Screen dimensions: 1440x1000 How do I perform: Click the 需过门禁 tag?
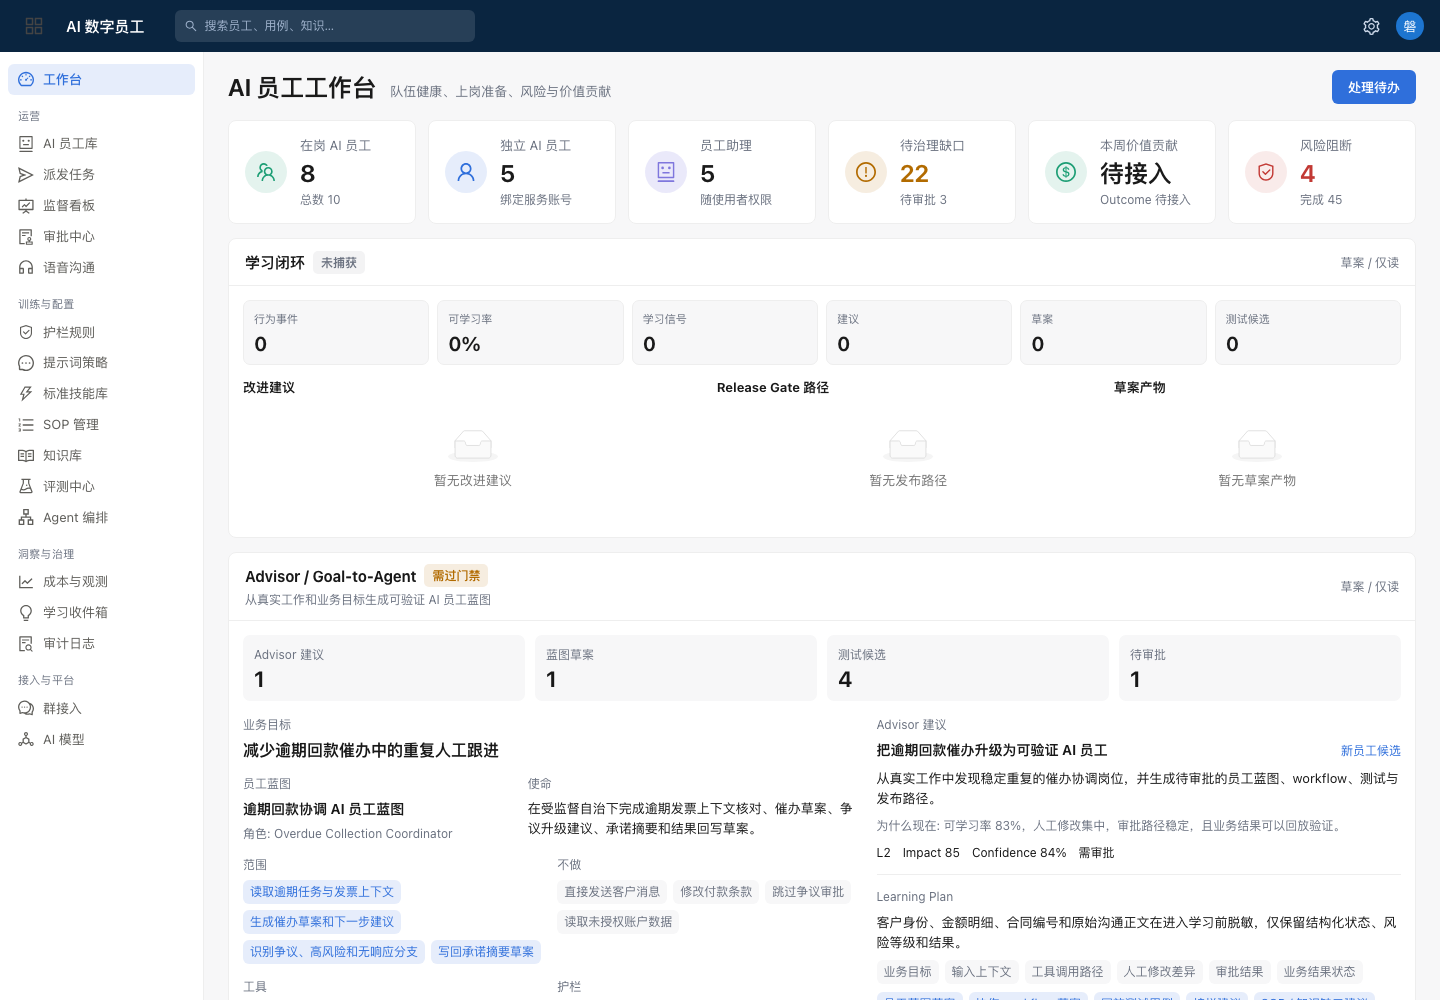coord(456,575)
